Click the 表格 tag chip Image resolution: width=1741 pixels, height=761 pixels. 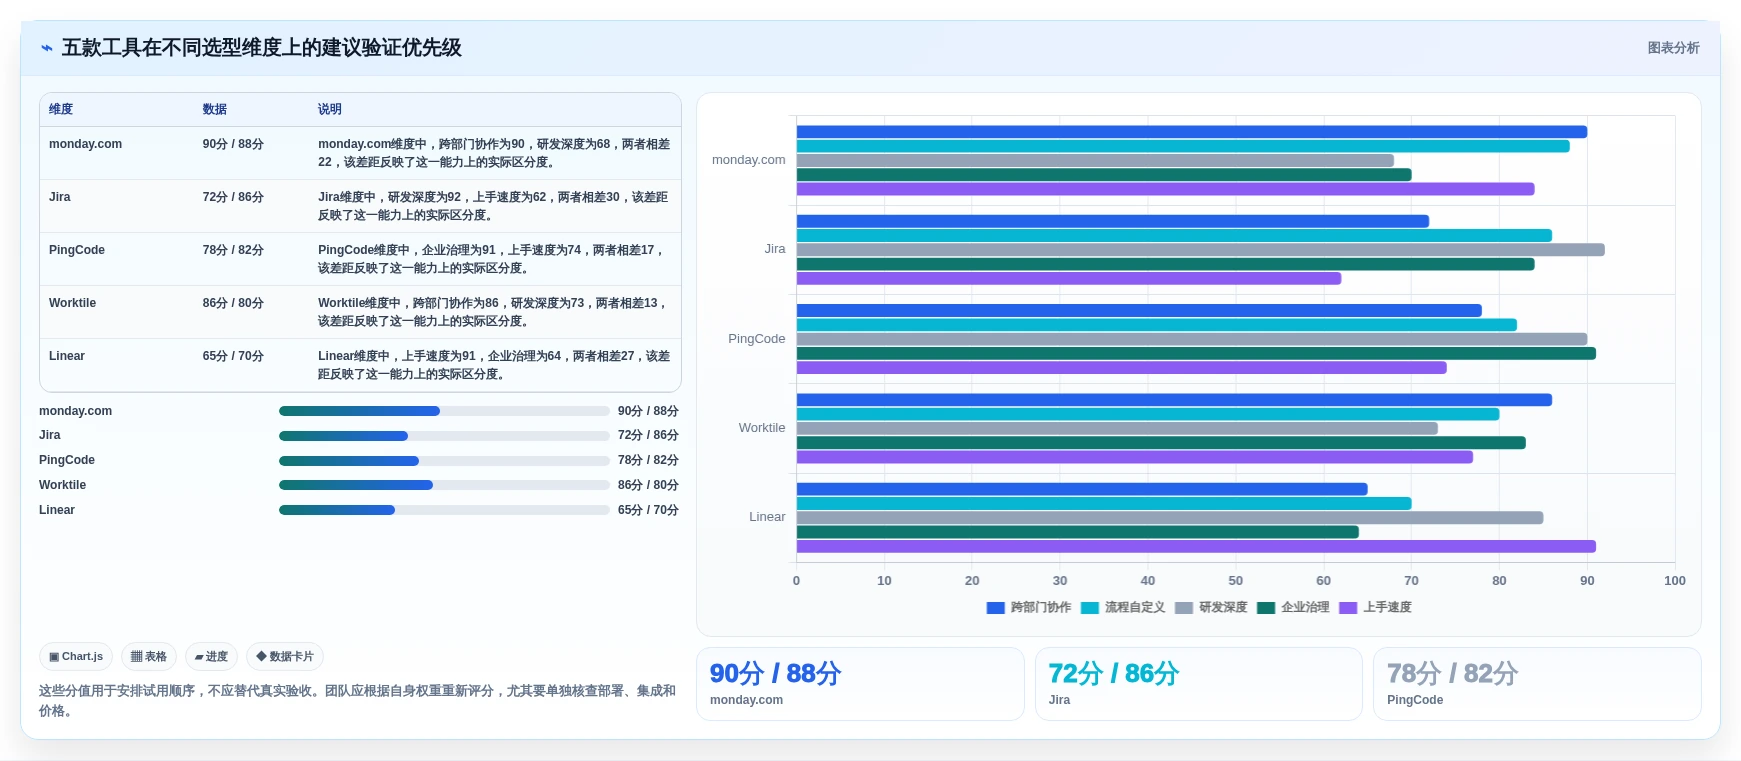[149, 657]
